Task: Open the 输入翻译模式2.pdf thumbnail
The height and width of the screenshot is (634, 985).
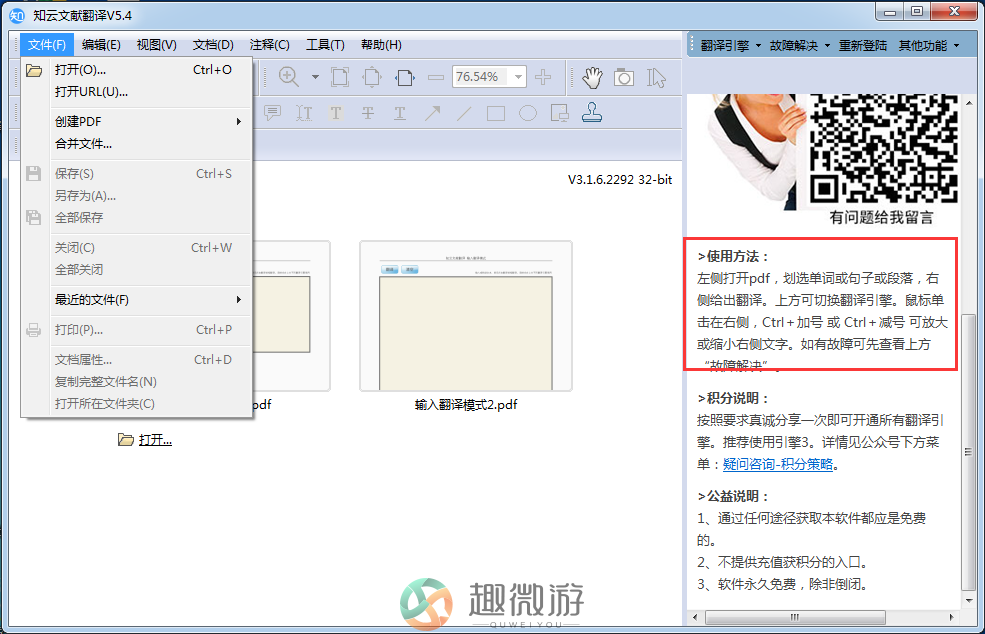Action: point(465,316)
